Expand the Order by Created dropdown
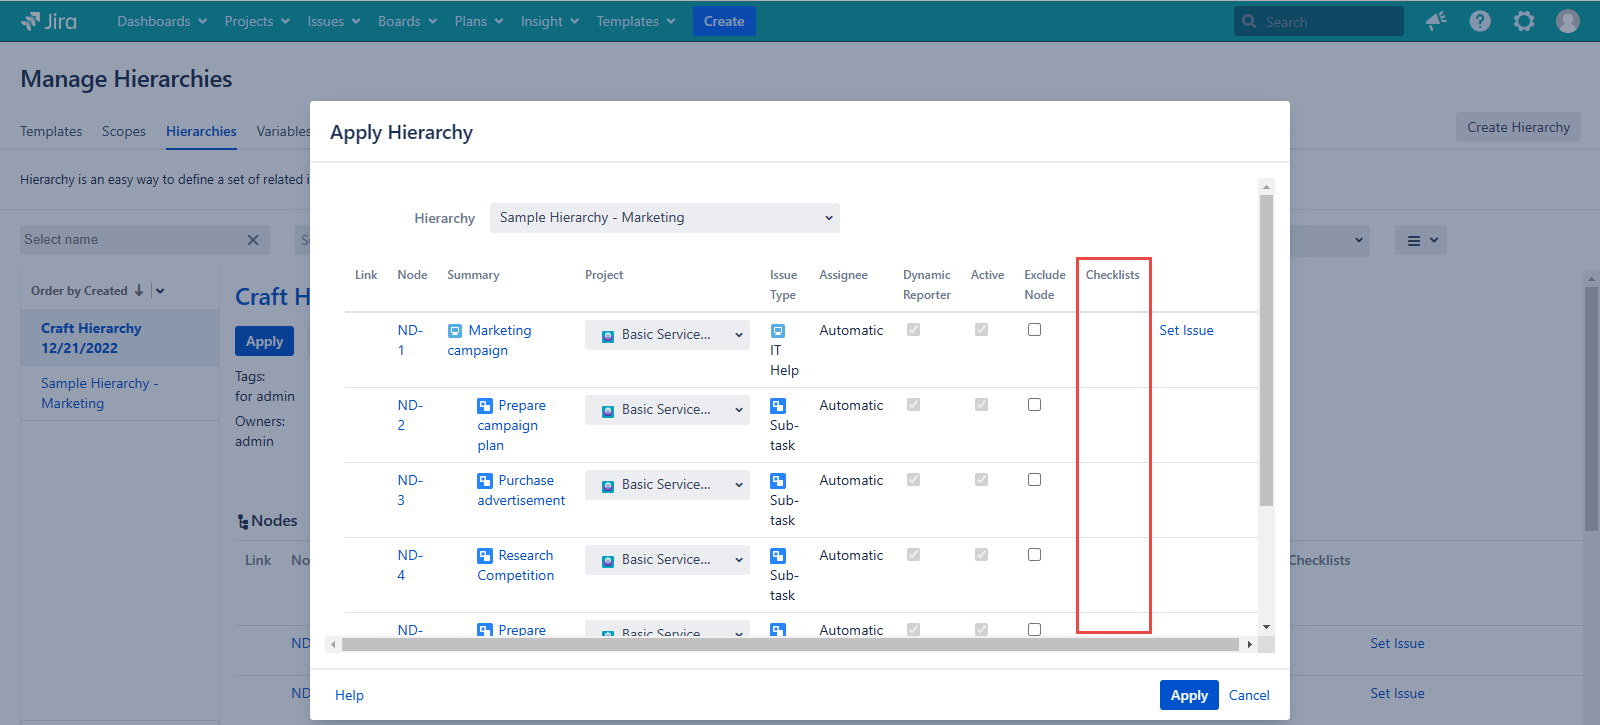 [160, 291]
